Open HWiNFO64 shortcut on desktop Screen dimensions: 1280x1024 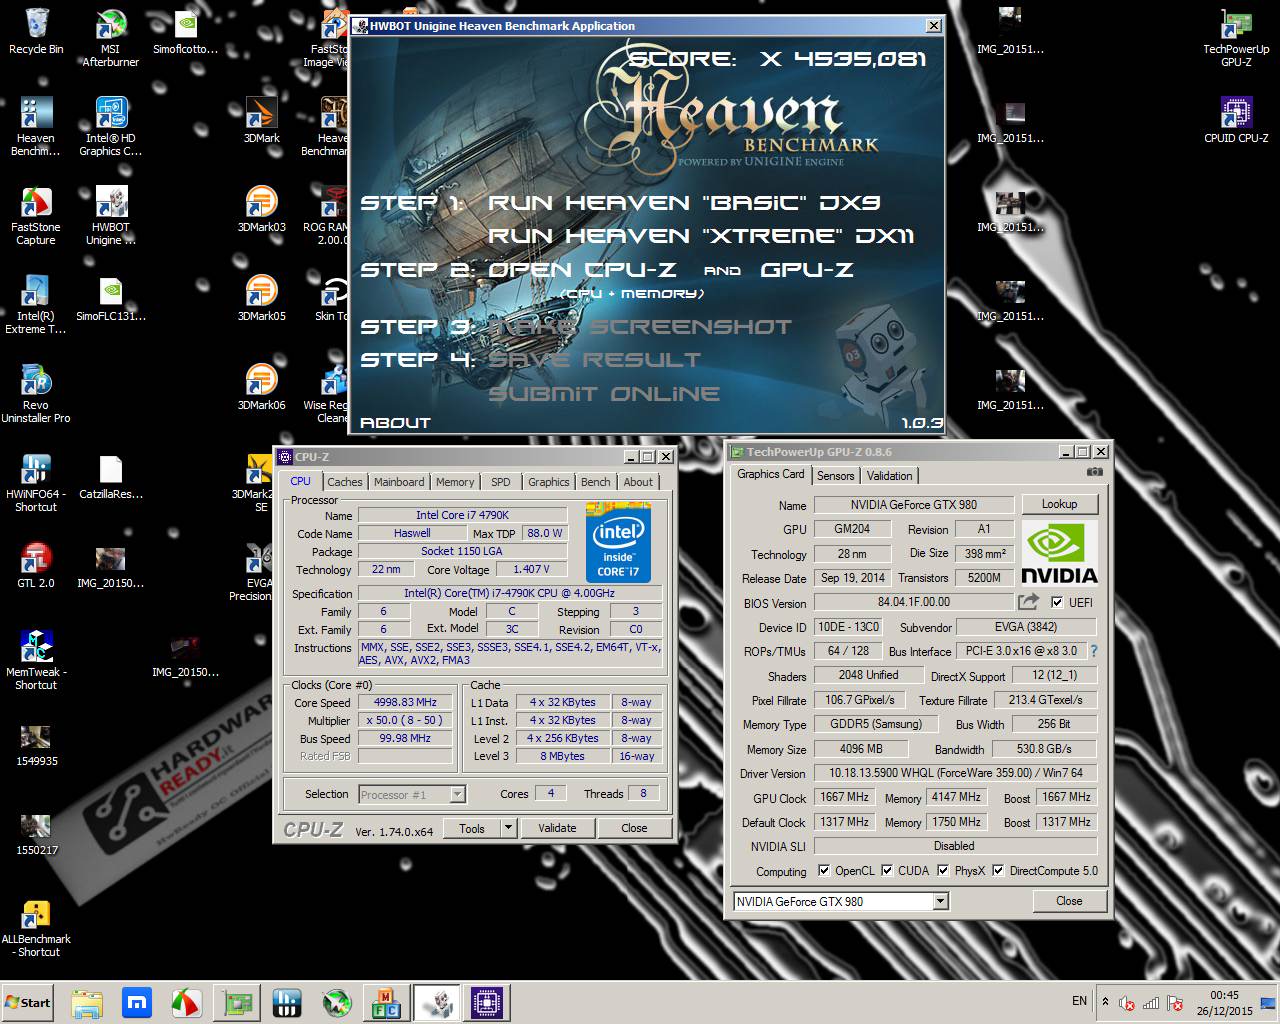click(36, 482)
